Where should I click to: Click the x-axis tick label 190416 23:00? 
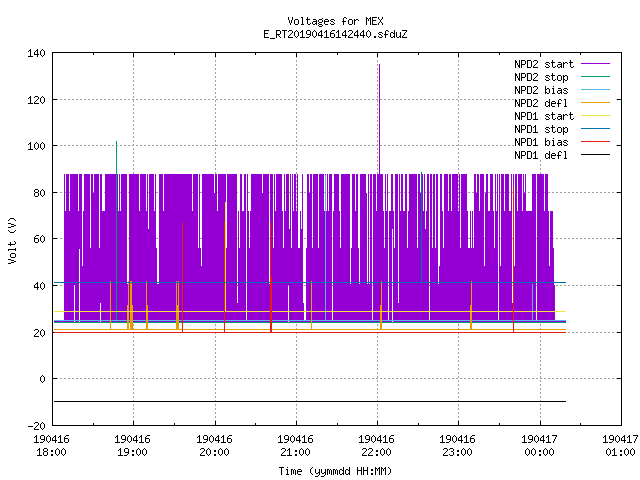point(457,446)
